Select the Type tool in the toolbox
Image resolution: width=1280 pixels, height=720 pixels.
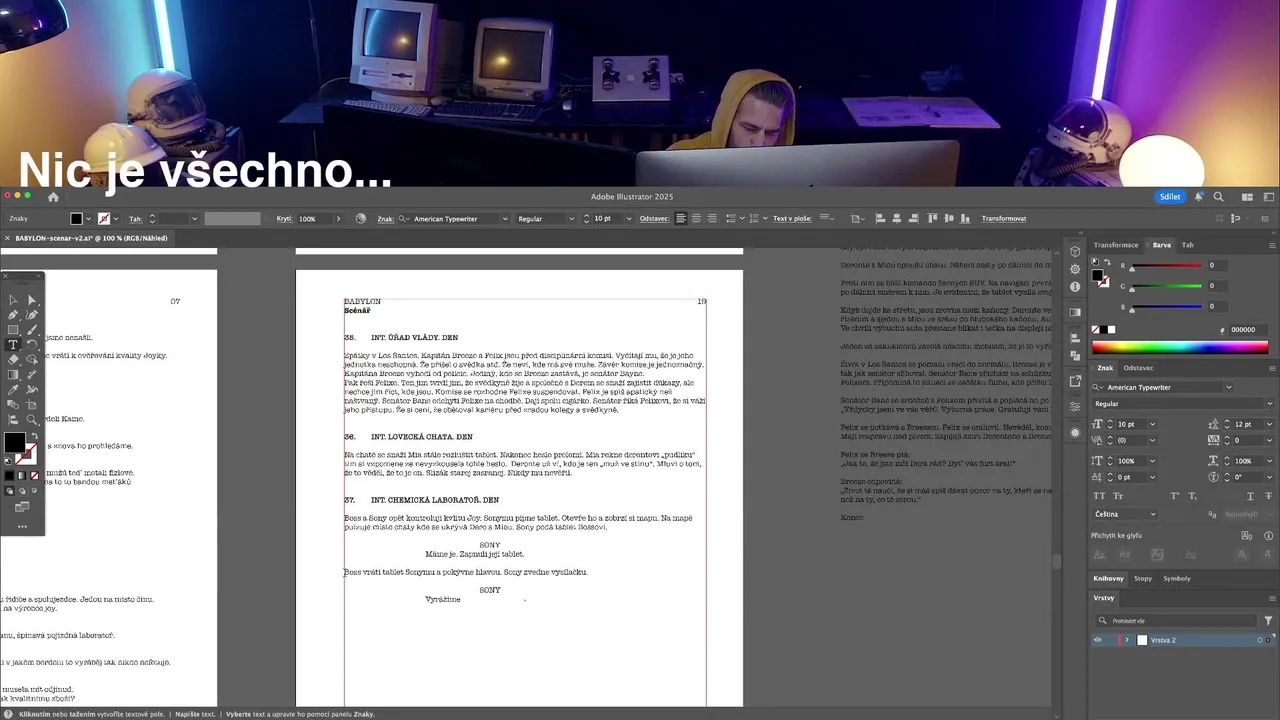pyautogui.click(x=13, y=345)
